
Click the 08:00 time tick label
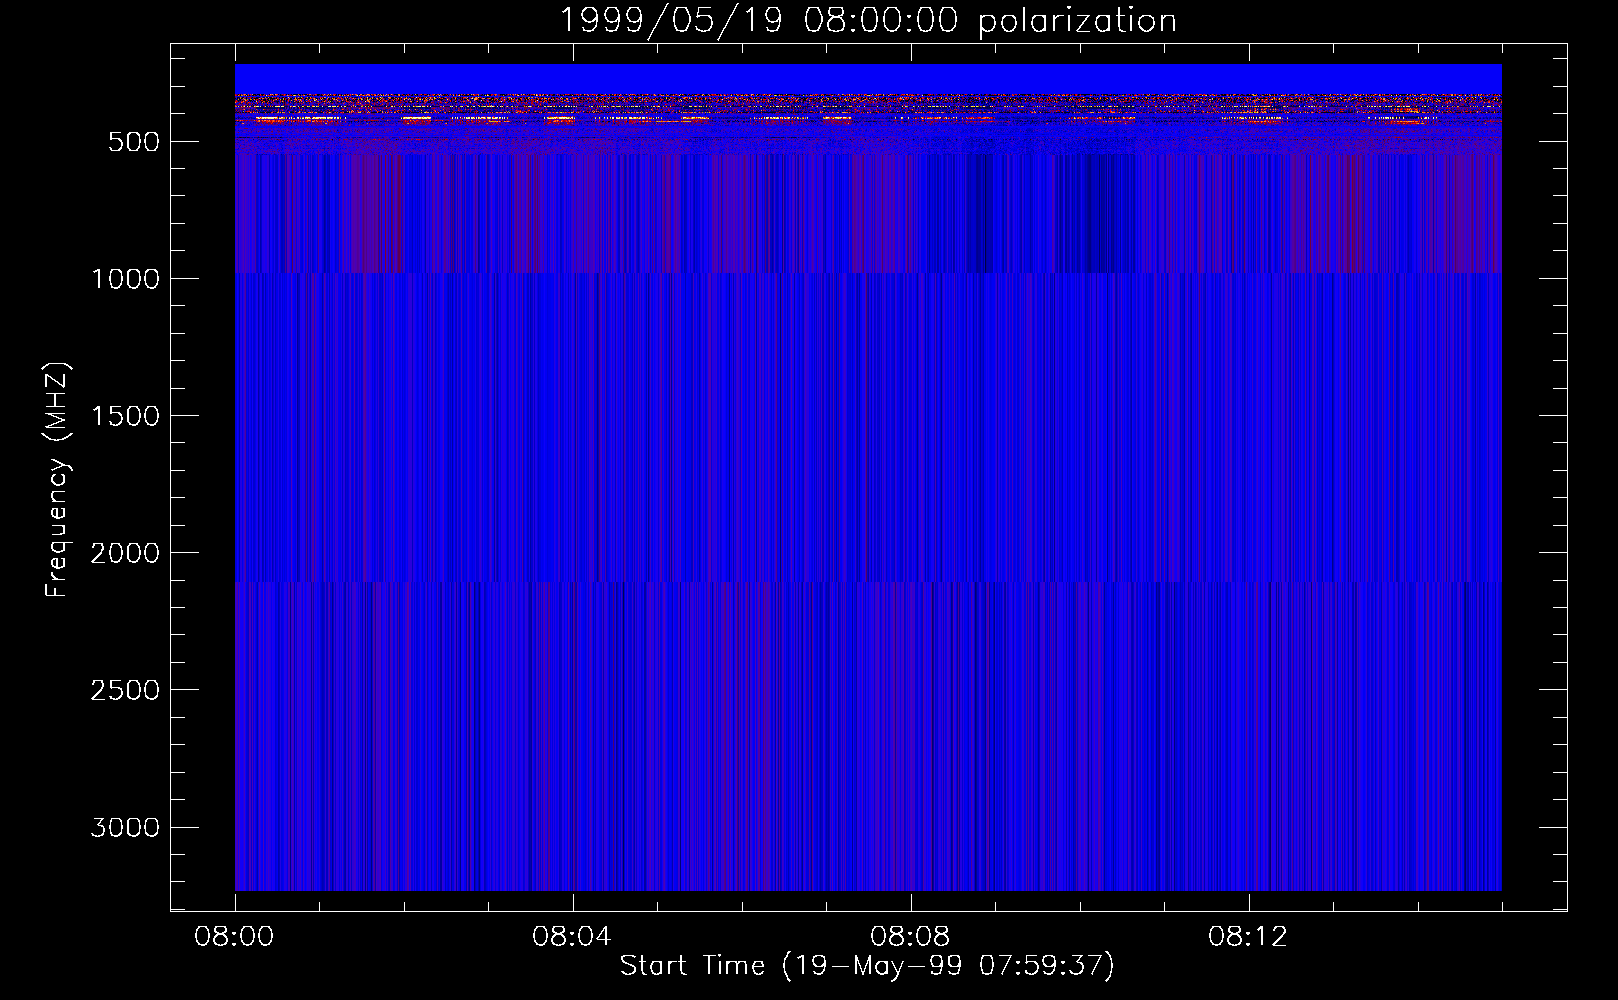[x=234, y=937]
